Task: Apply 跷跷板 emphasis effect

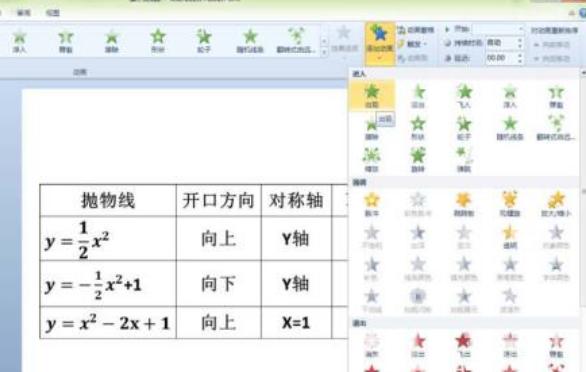Action: click(464, 205)
